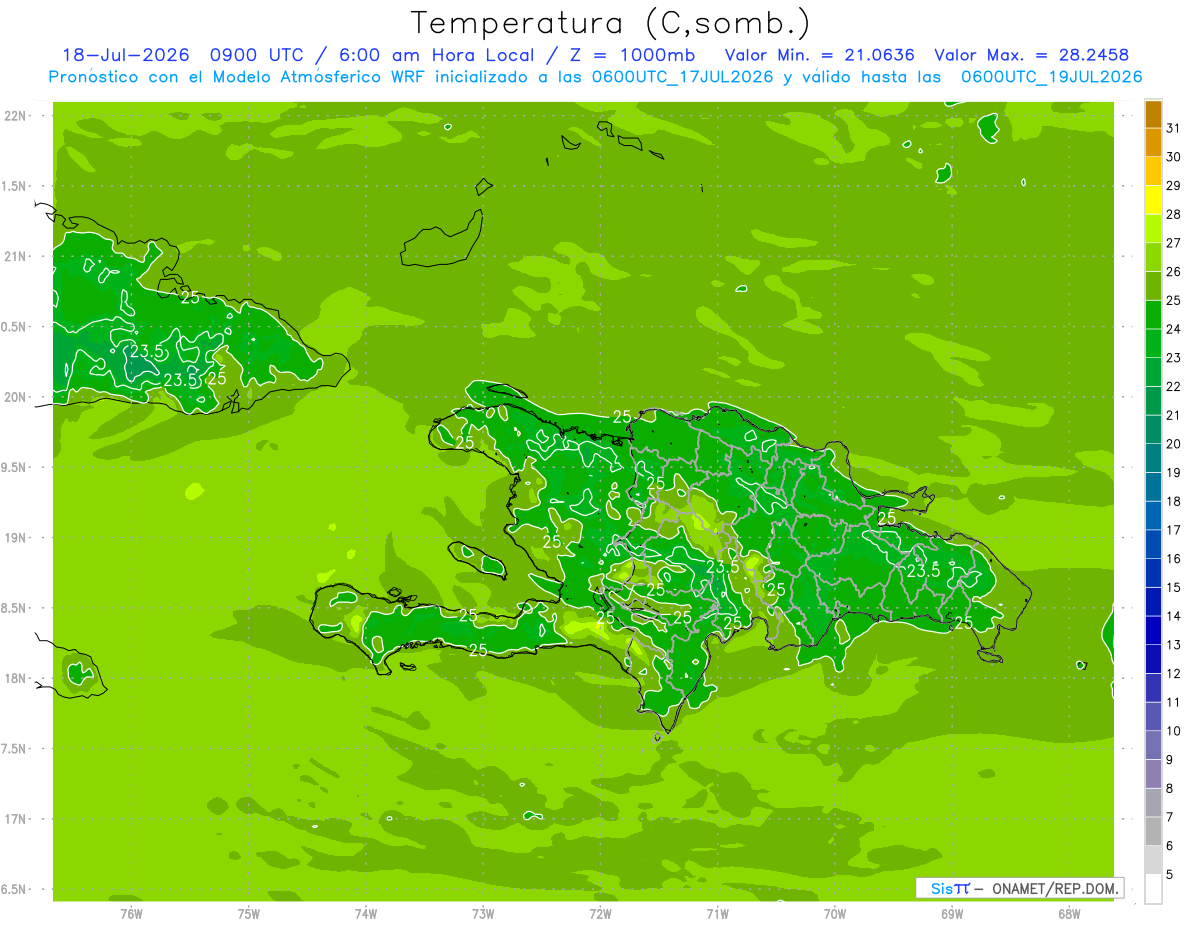The width and height of the screenshot is (1200, 927).
Task: Click the "ONAMET/REP.DOM." credit label
Action: tap(1055, 888)
